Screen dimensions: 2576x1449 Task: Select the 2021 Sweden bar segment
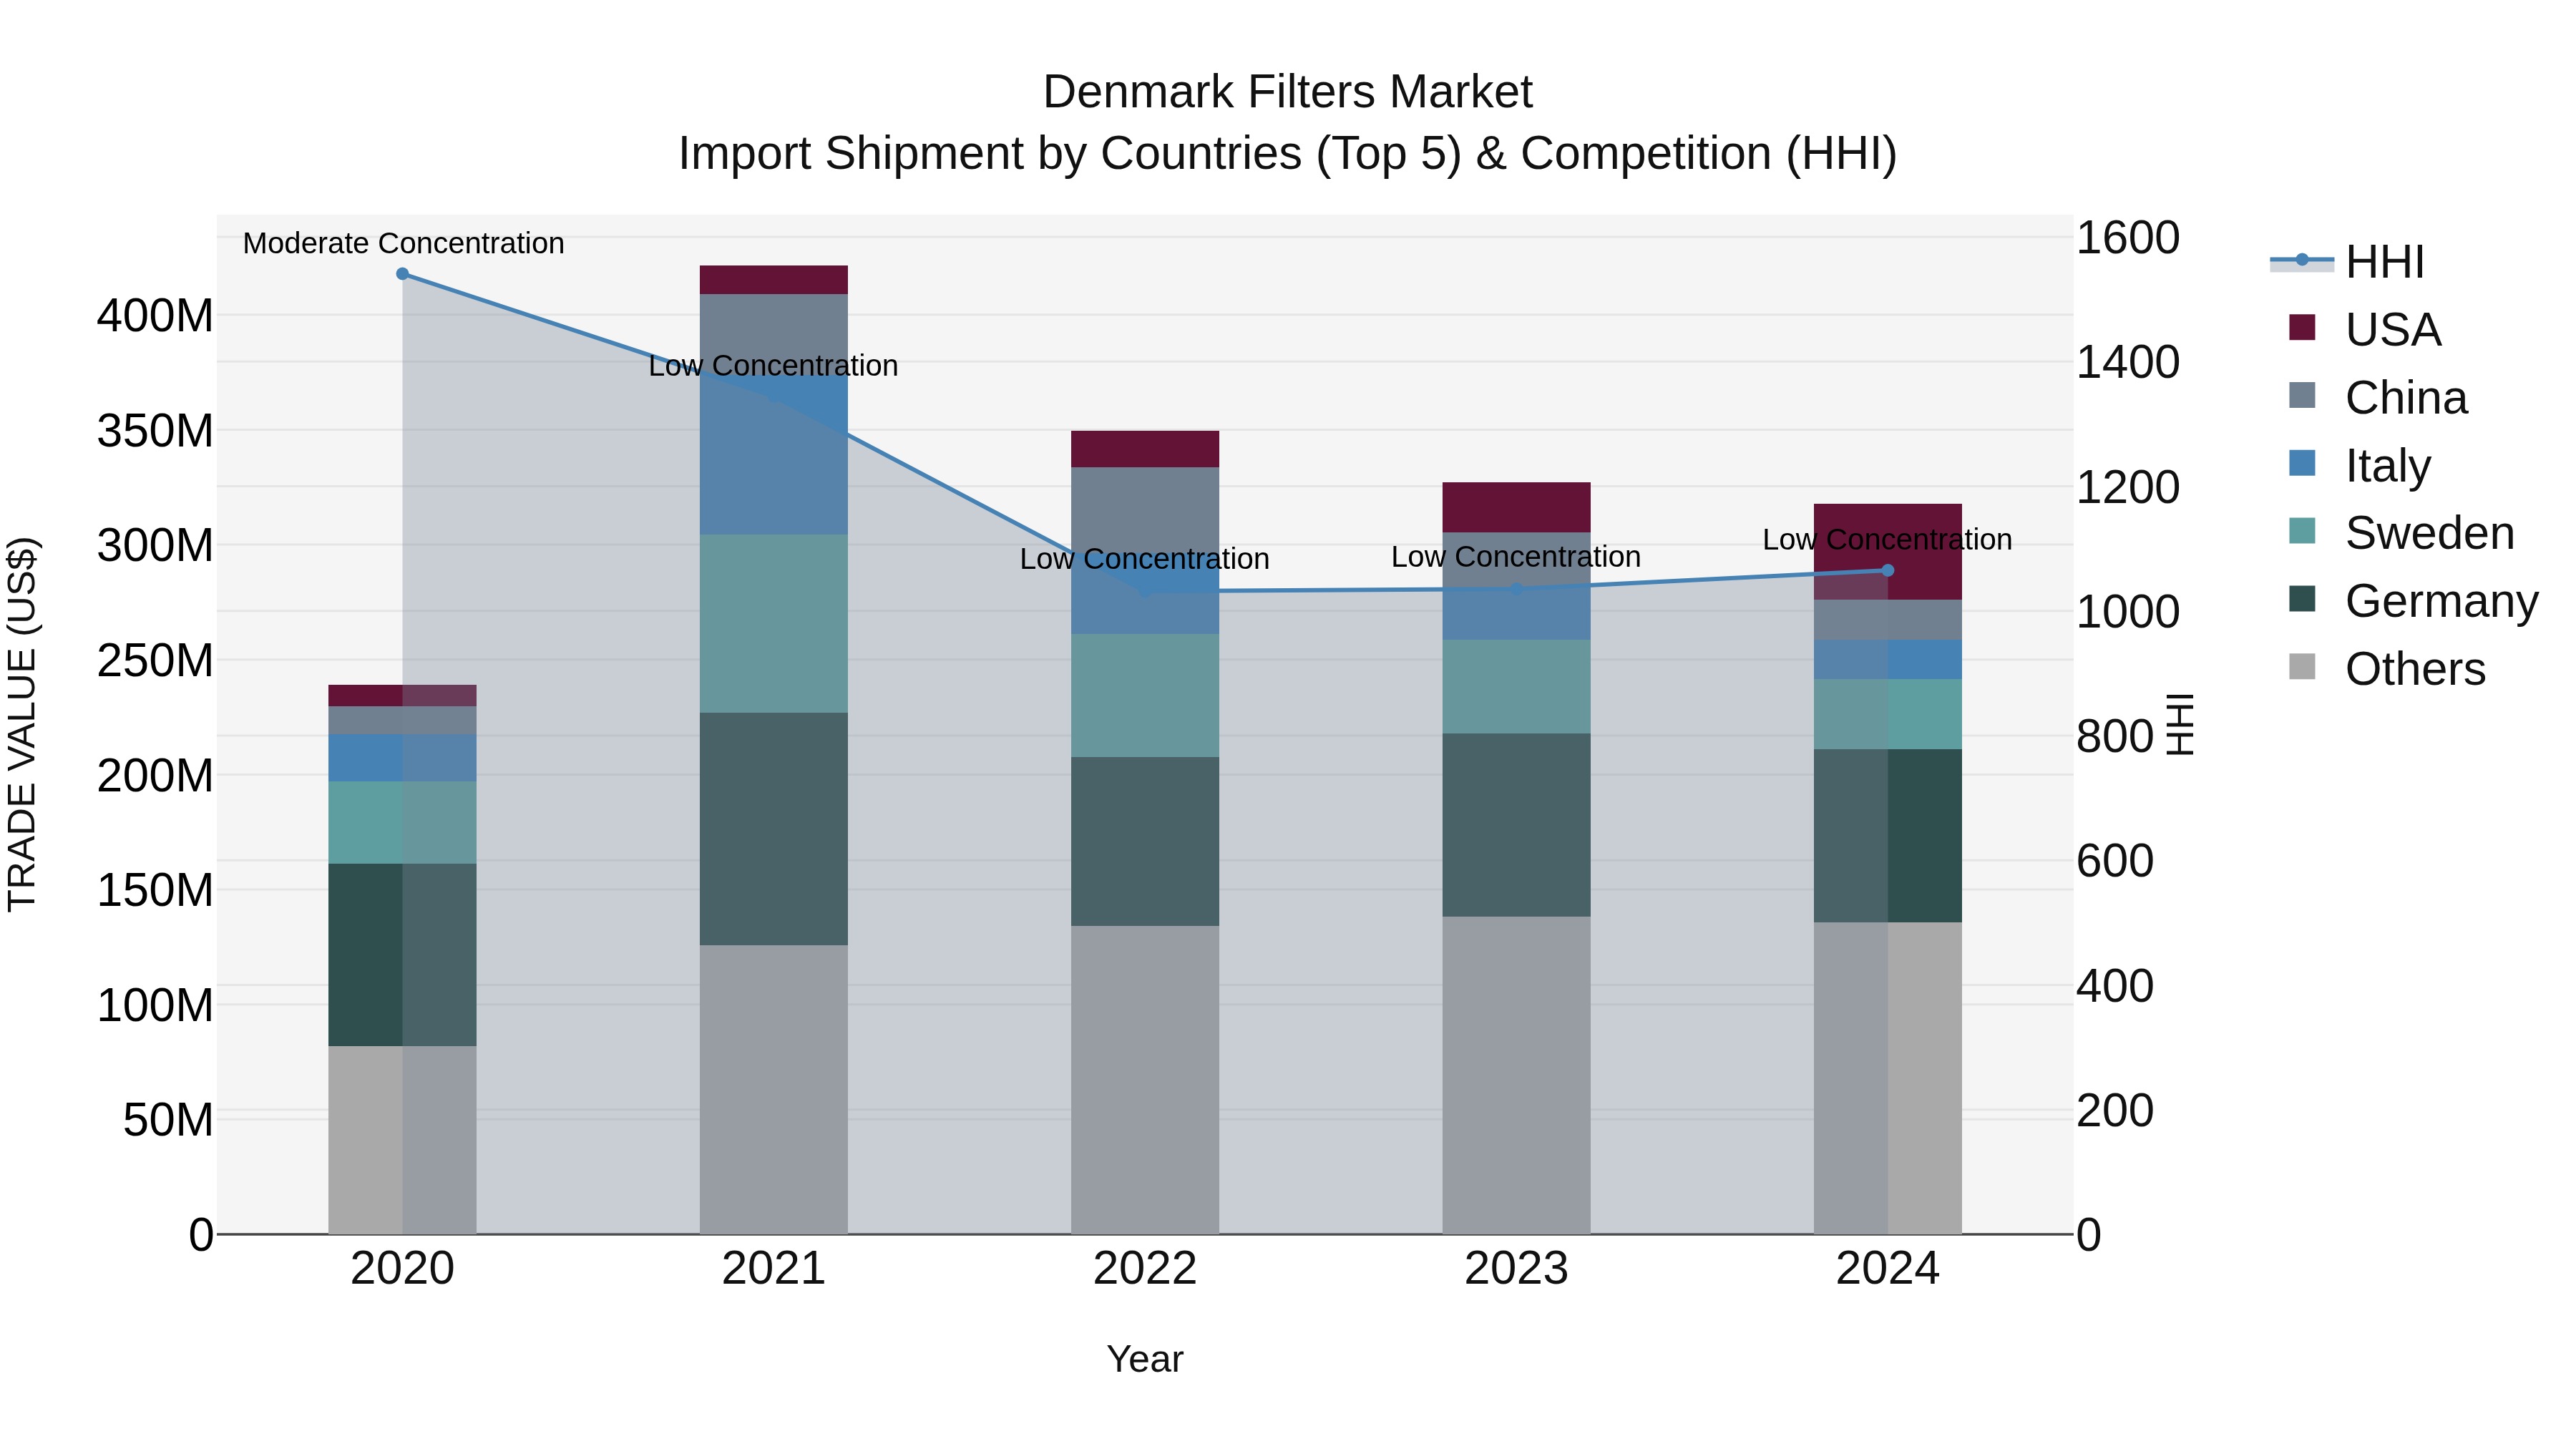(x=774, y=624)
